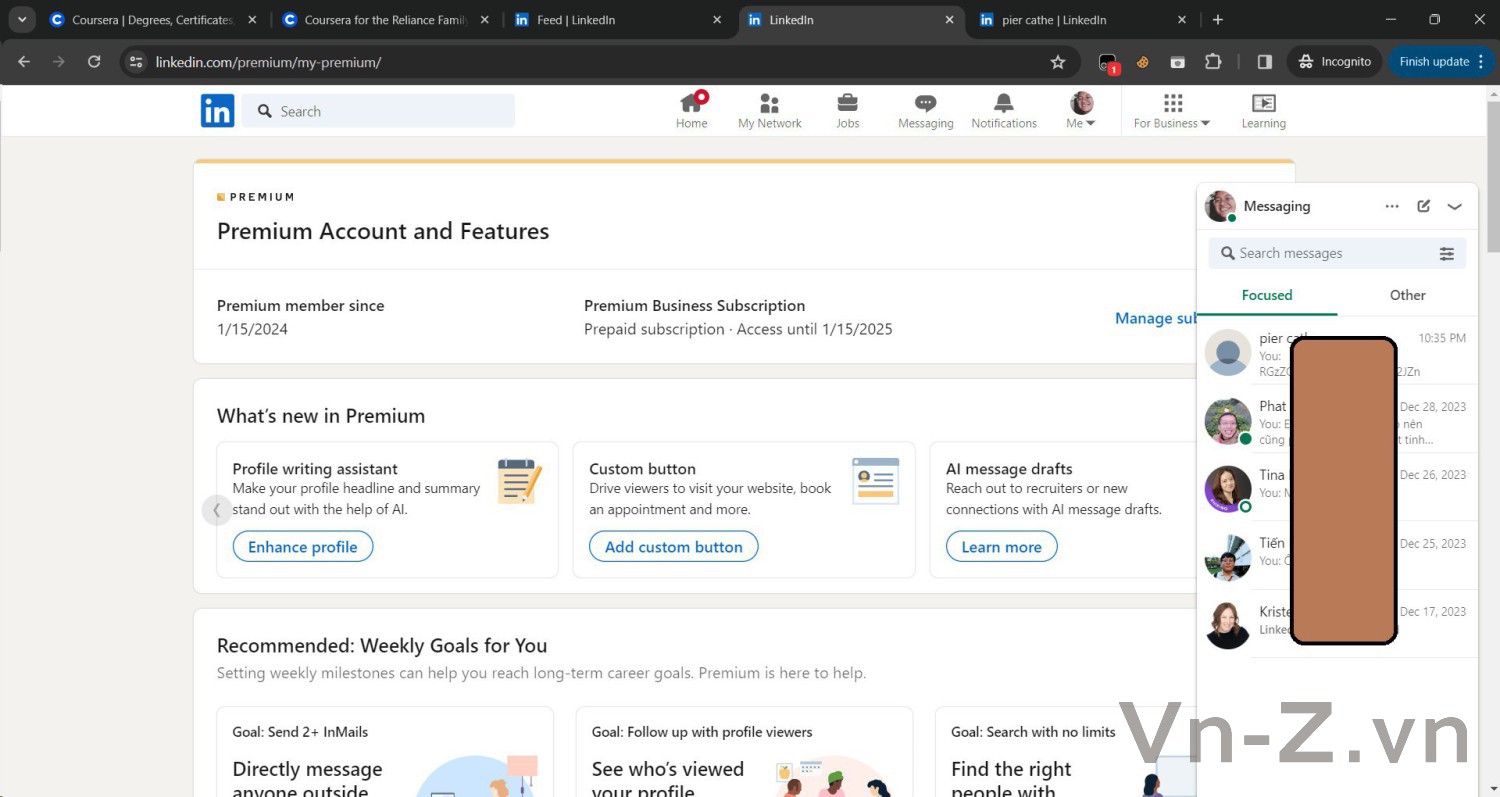This screenshot has width=1500, height=797.
Task: Switch to pier cathe | LinkedIn tab
Action: 1084,20
